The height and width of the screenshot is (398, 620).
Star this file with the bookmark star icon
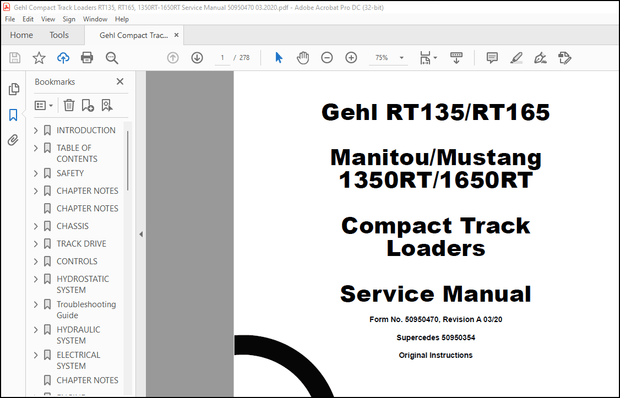pos(39,58)
